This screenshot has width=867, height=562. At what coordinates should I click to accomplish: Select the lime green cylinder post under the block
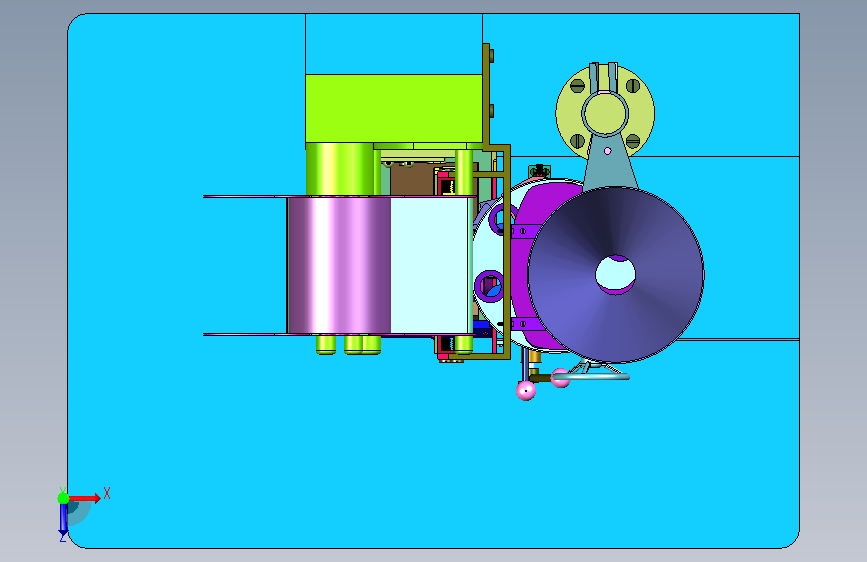340,169
